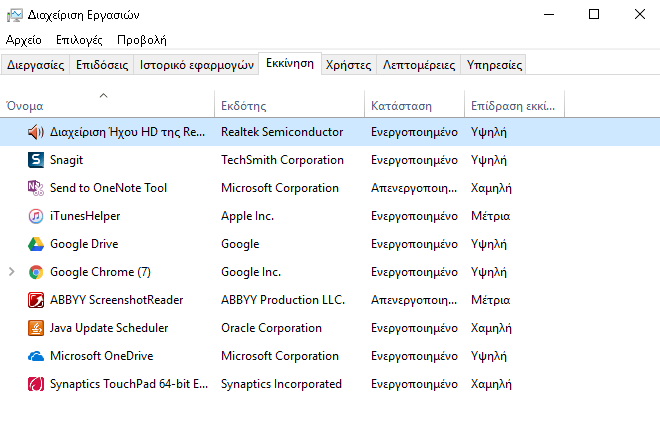660x433 pixels.
Task: Switch to the Επιδόσεις tab
Action: pyautogui.click(x=102, y=65)
